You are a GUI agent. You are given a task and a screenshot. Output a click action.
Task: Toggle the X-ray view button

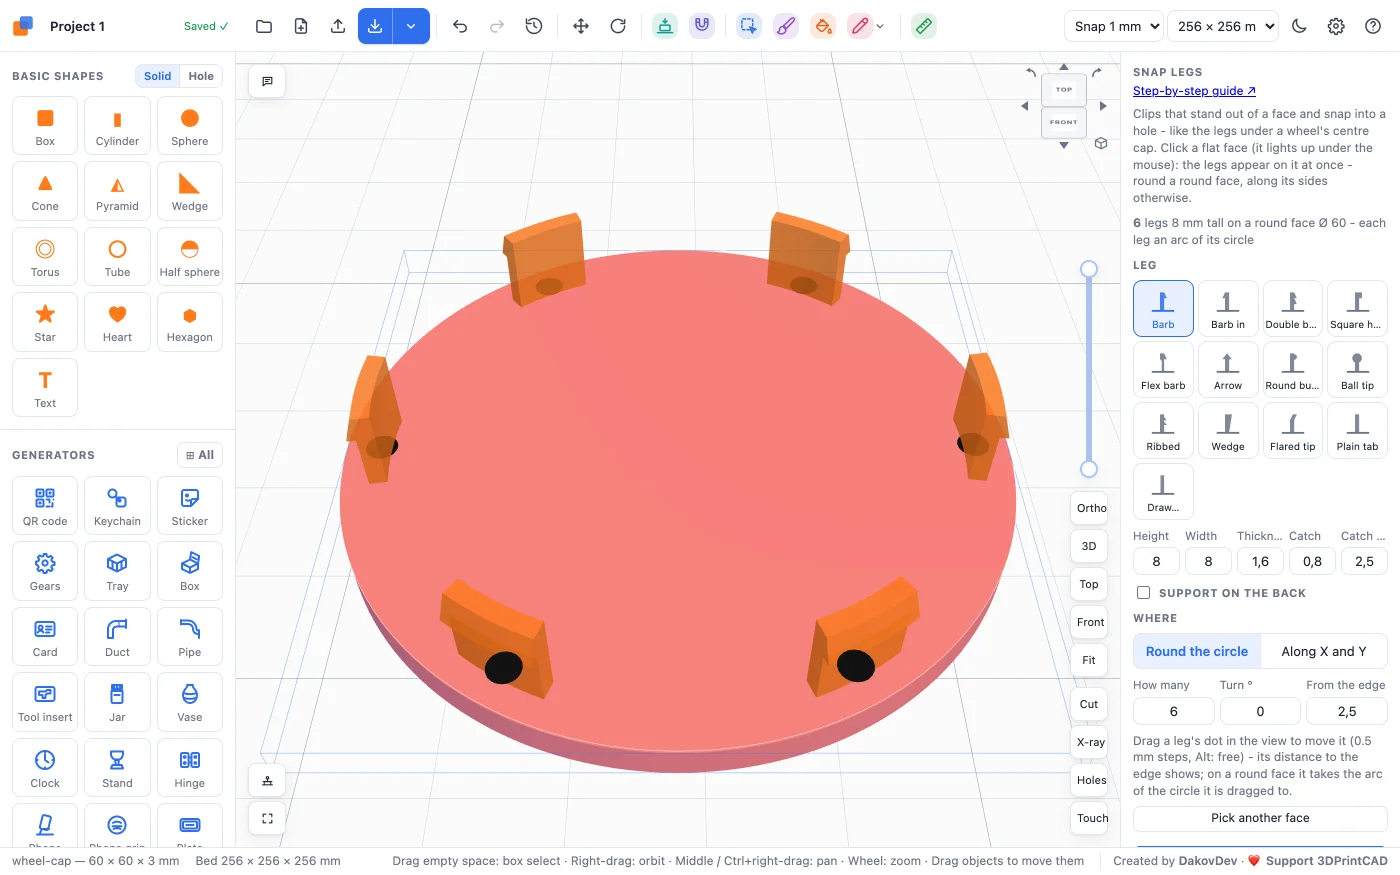[1090, 742]
